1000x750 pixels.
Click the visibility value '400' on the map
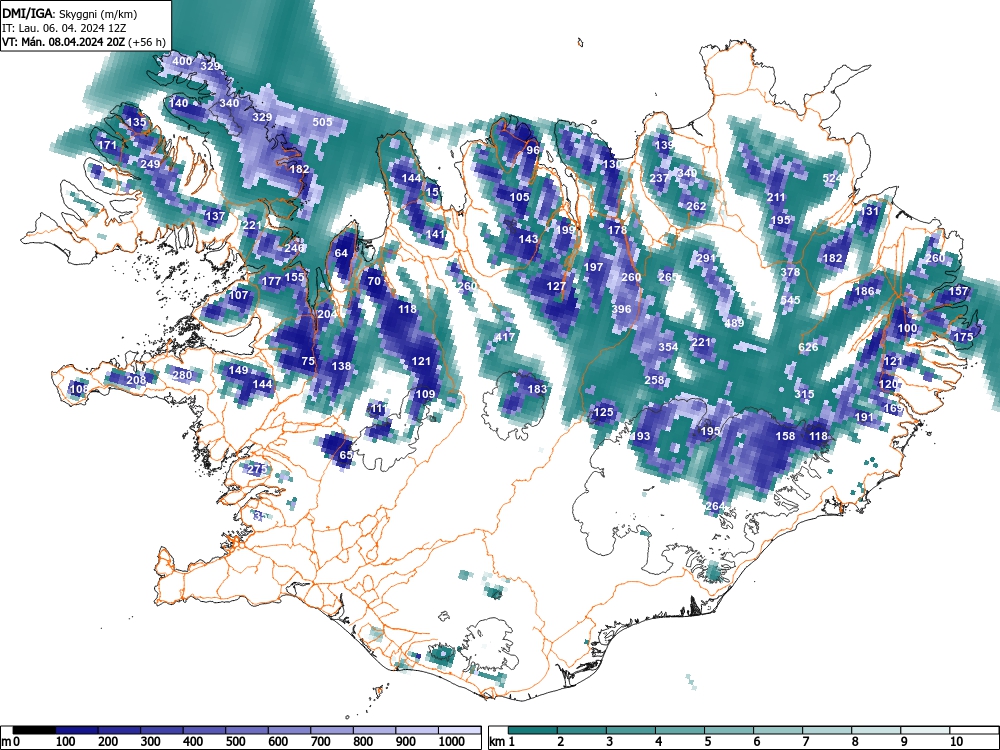pyautogui.click(x=182, y=61)
